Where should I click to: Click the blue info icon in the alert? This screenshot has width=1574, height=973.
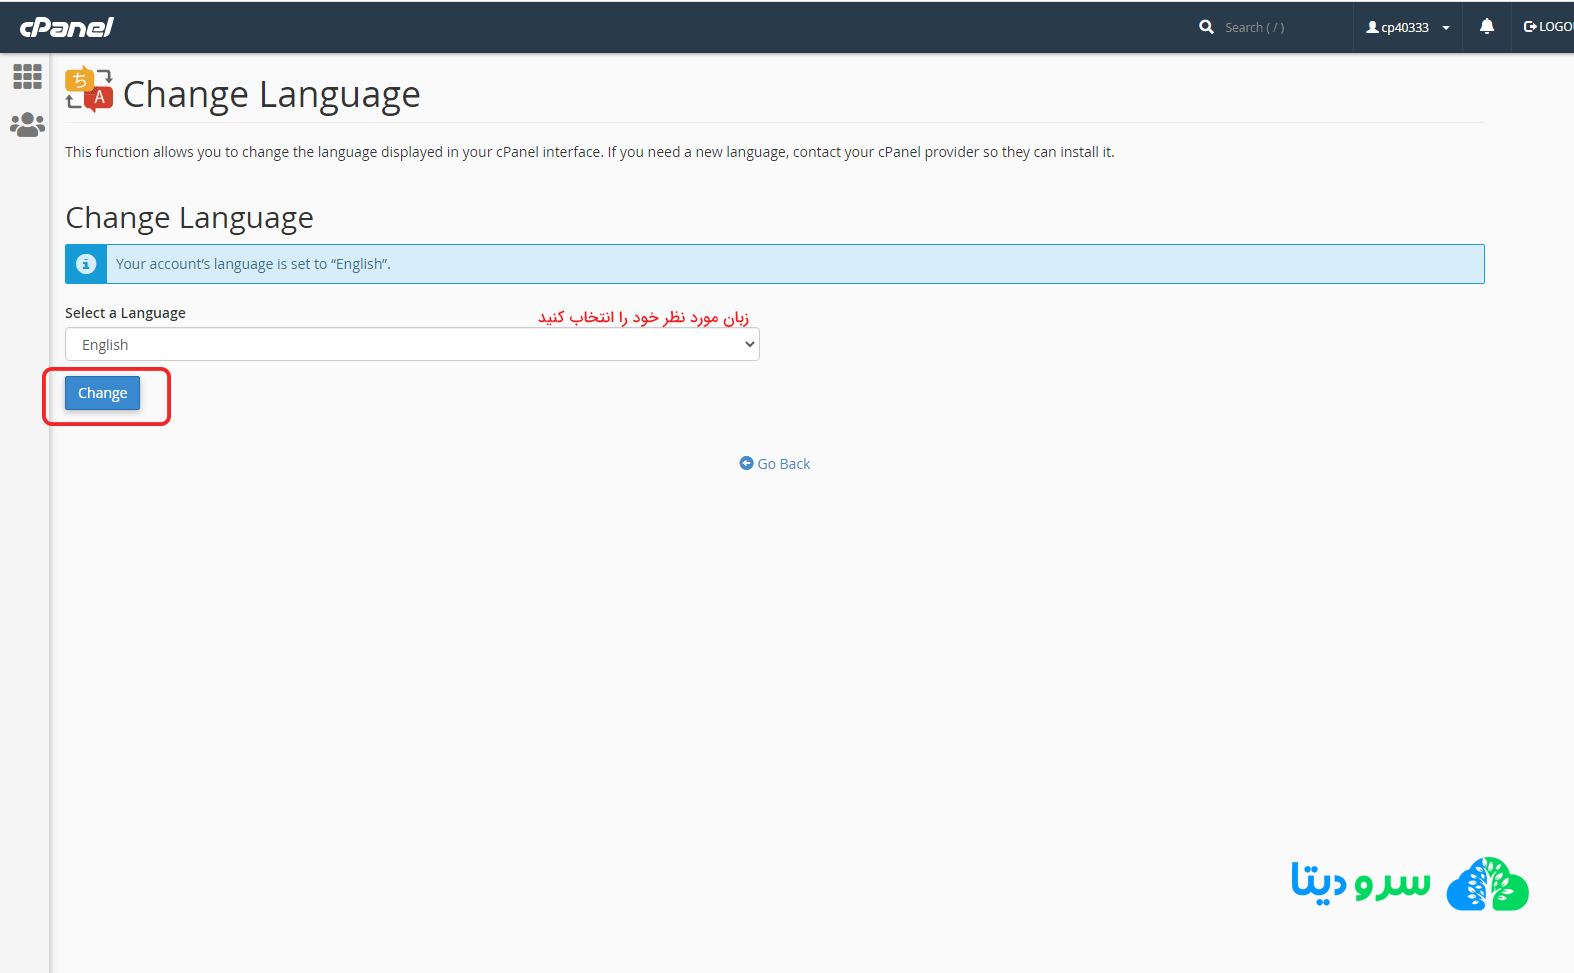86,264
